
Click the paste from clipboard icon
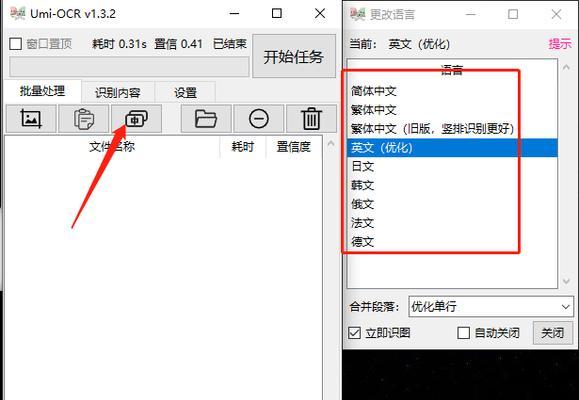tap(84, 119)
